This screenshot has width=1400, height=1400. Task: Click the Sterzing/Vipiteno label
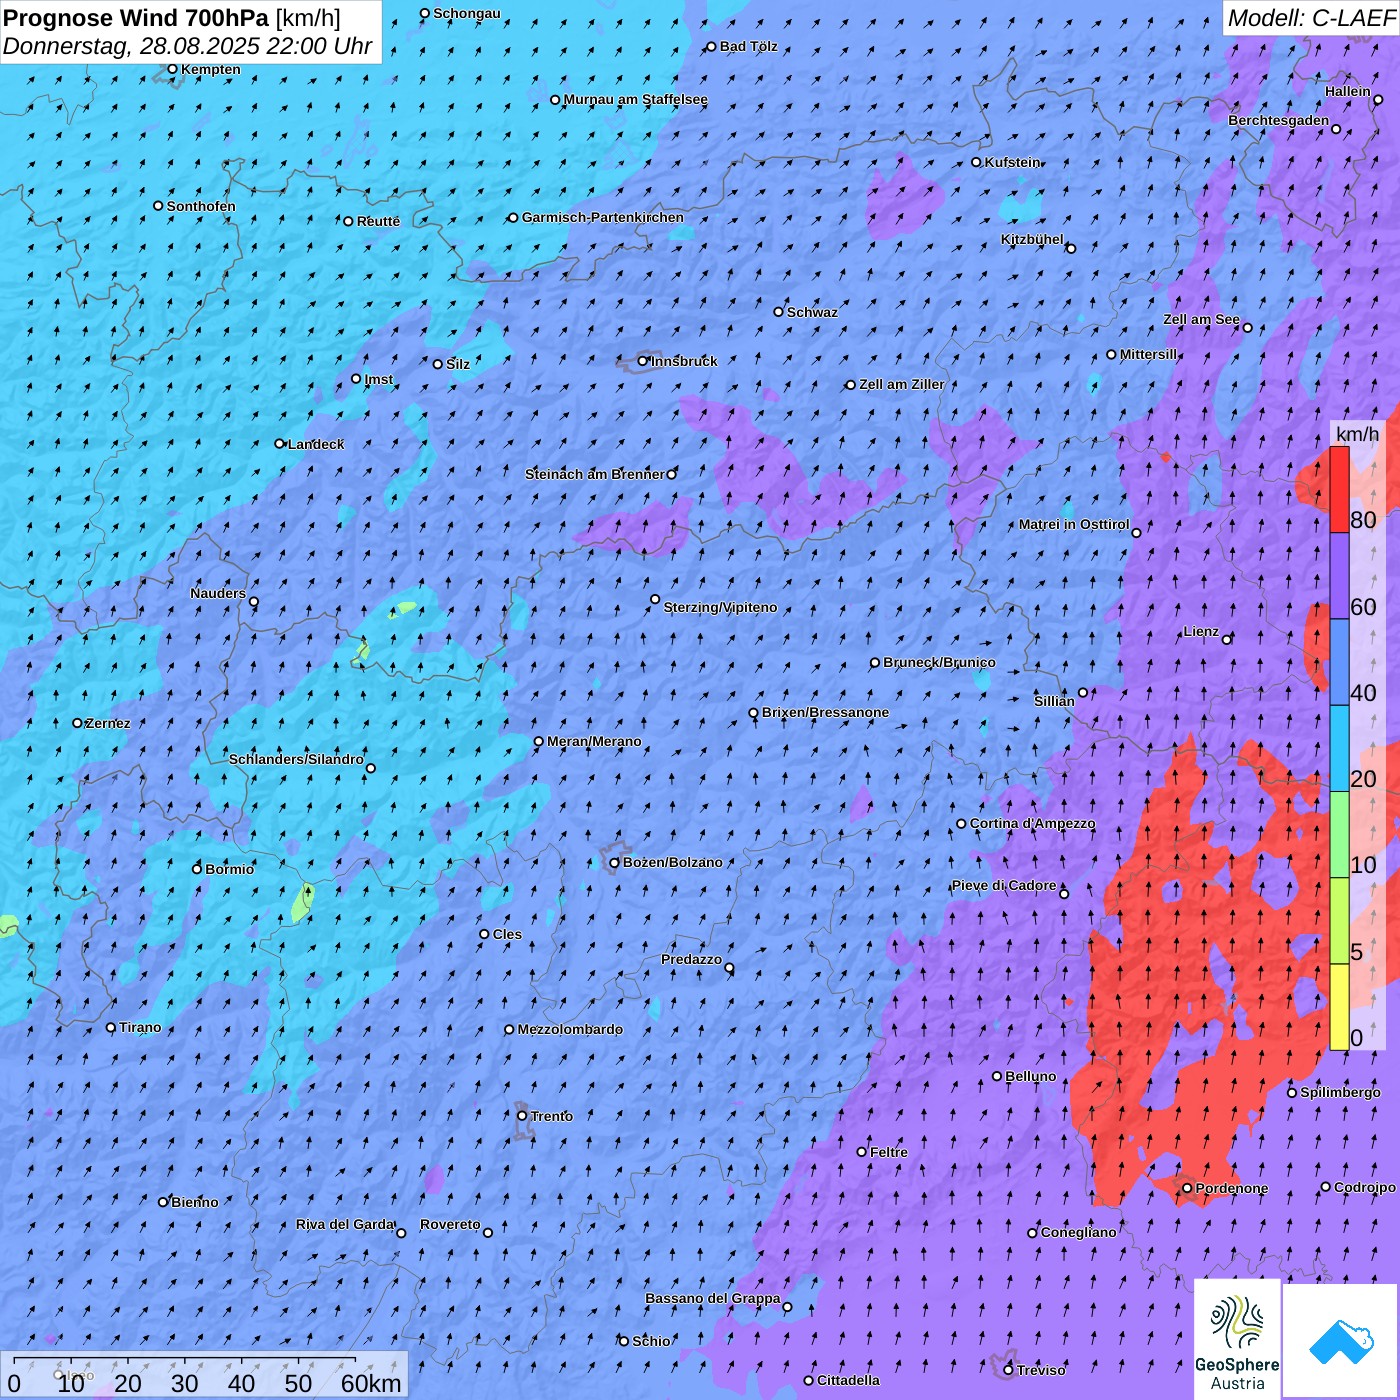720,607
